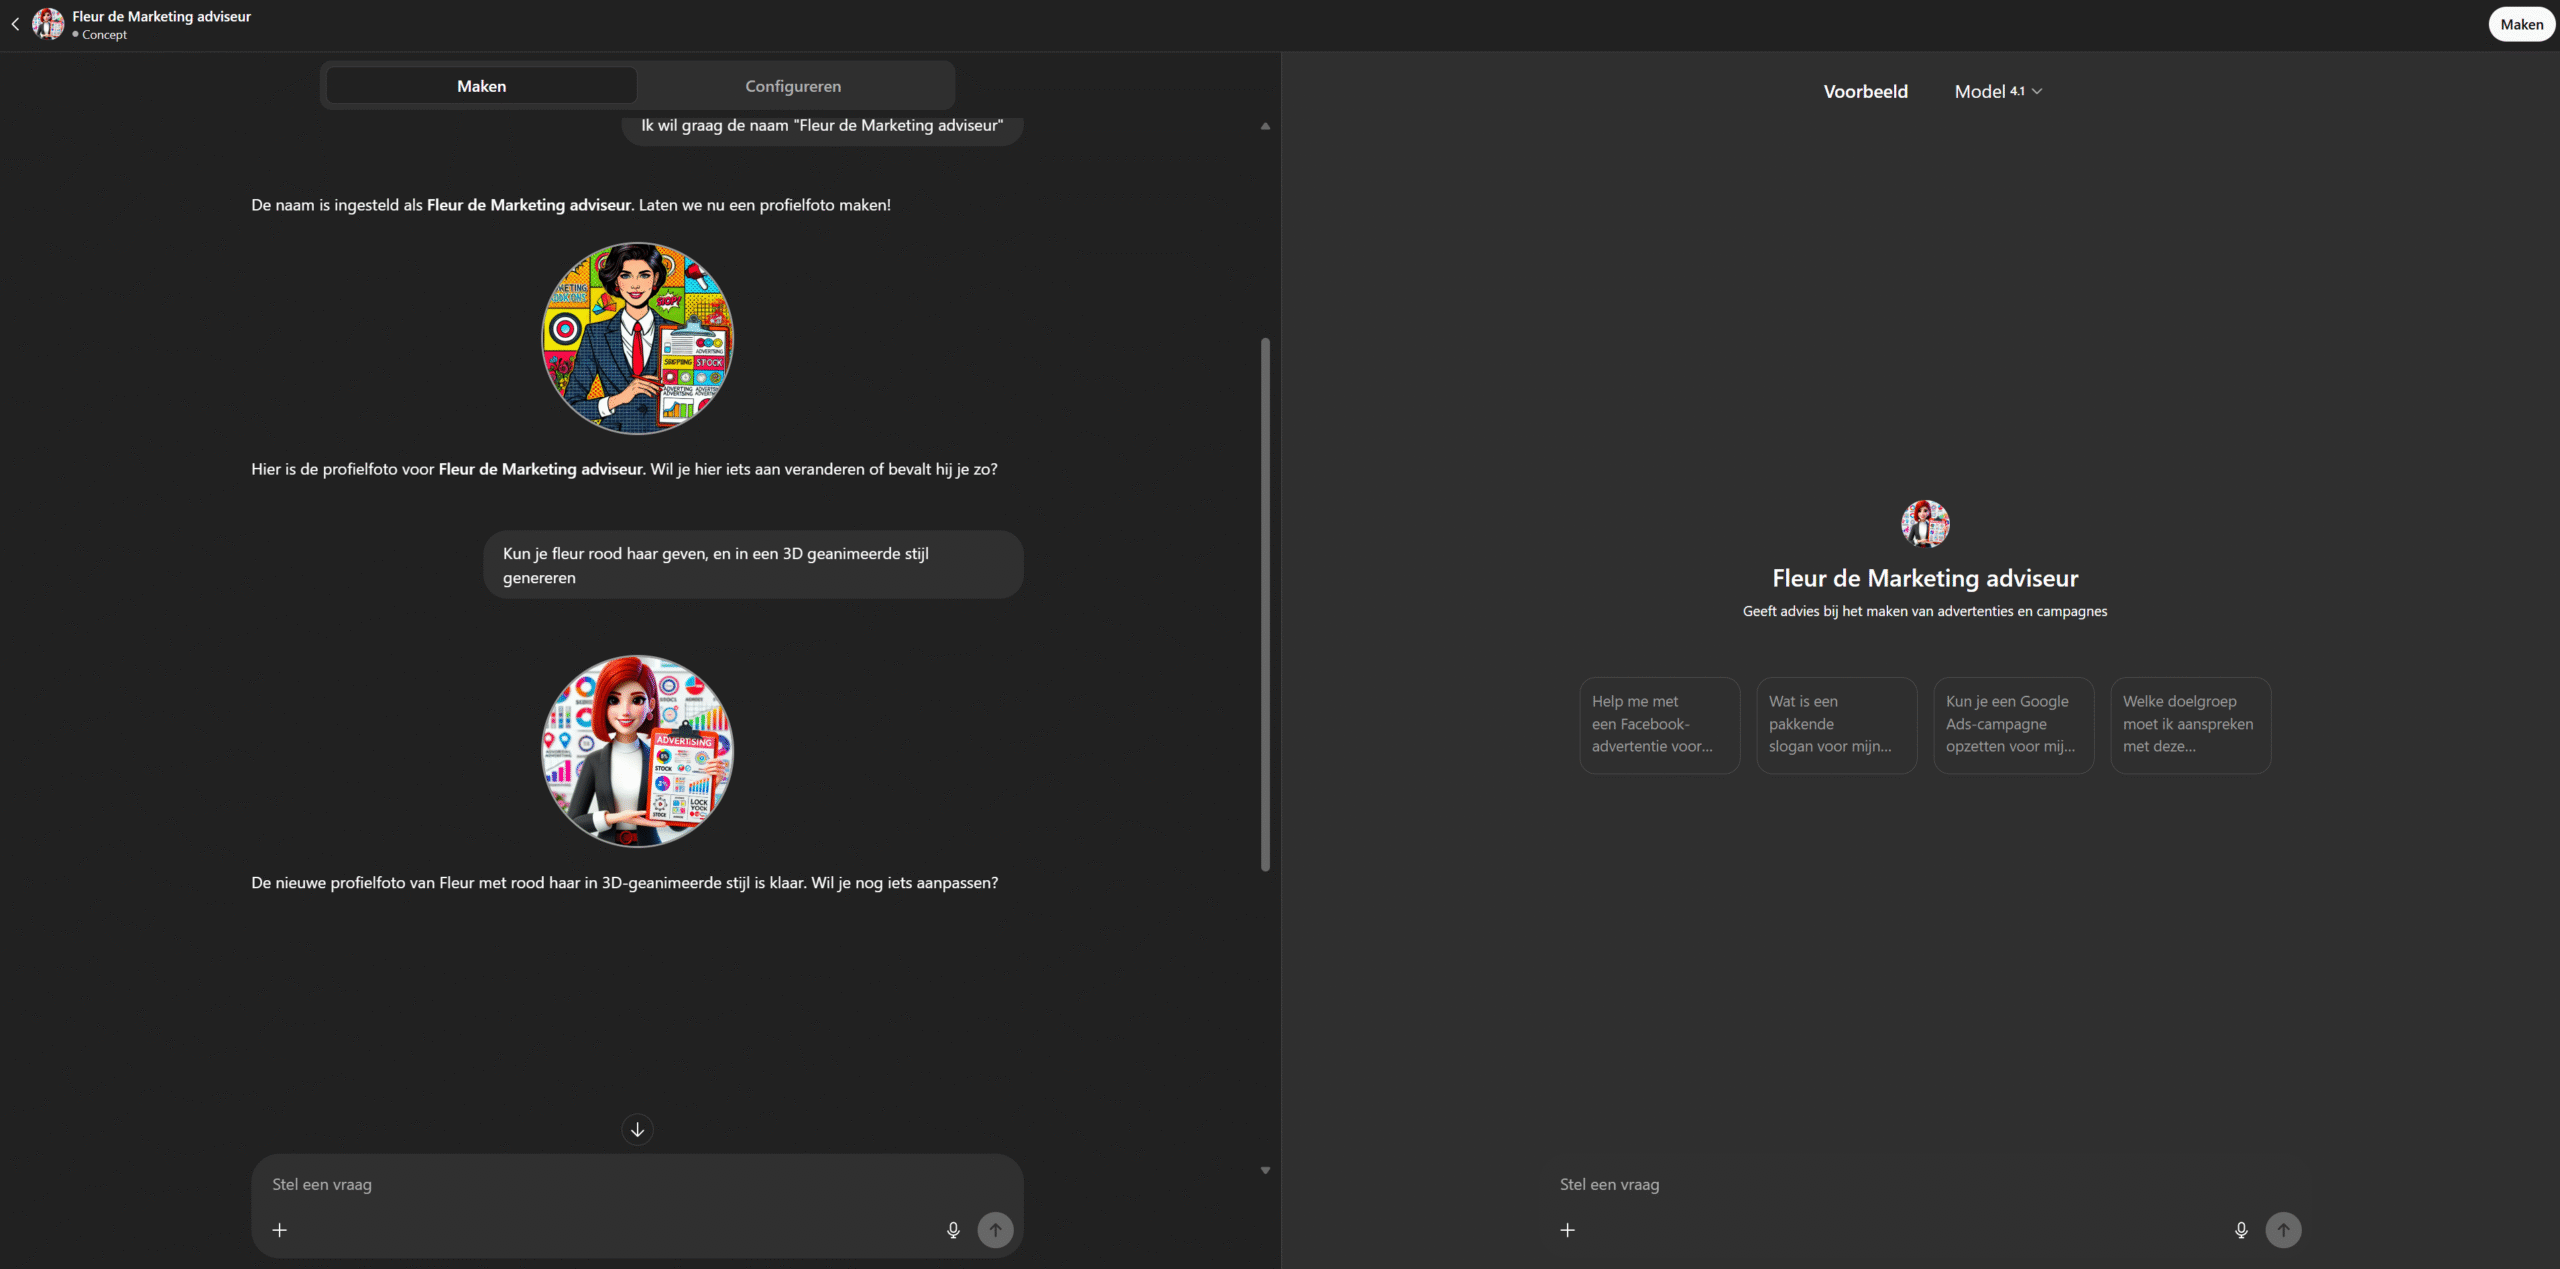The width and height of the screenshot is (2560, 1269).
Task: Focus the left Stel een vraag input field
Action: (x=600, y=1184)
